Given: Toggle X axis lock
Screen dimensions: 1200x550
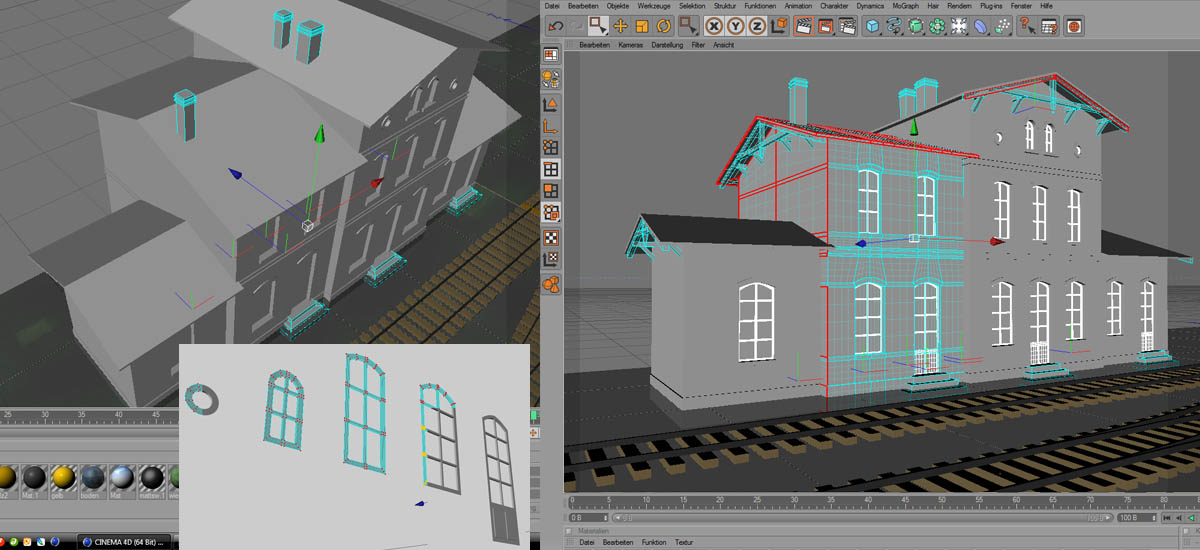Looking at the screenshot, I should point(715,26).
